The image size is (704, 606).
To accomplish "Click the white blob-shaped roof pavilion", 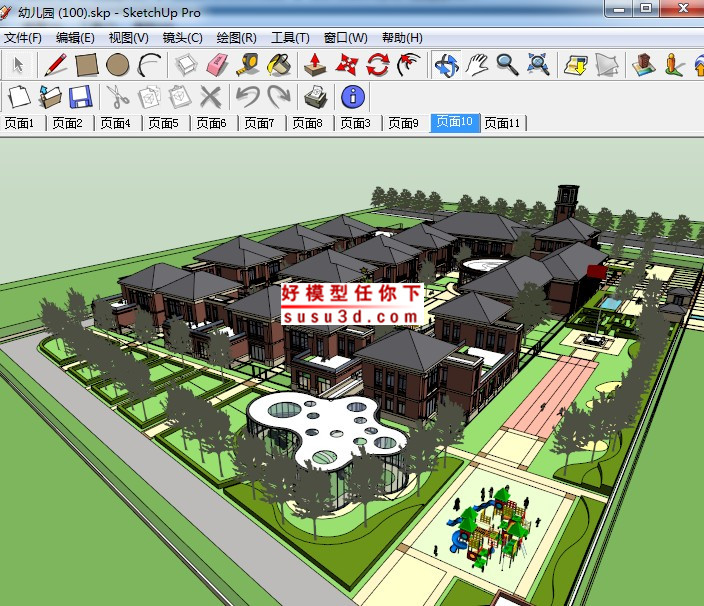I will point(327,429).
